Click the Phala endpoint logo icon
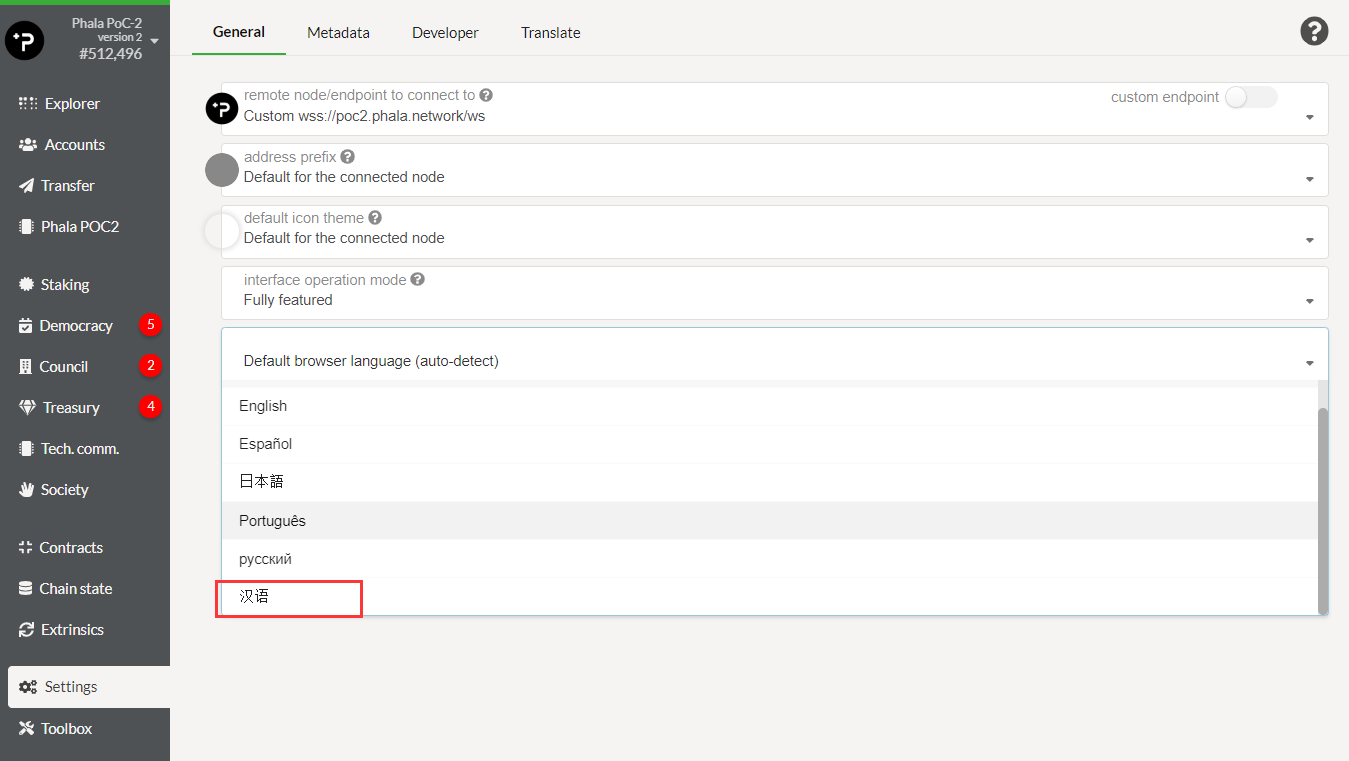 [222, 108]
